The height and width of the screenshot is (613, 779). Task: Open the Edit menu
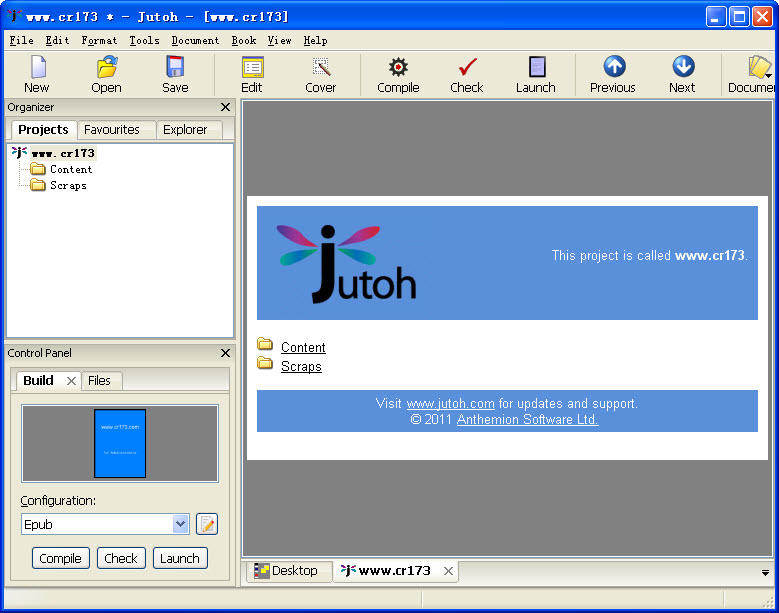[57, 40]
